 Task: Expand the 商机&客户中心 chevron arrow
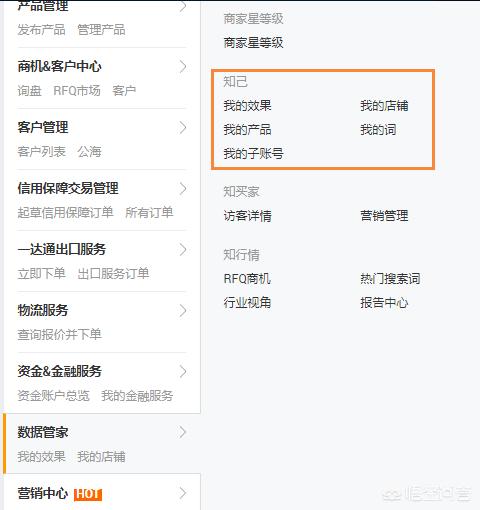[x=183, y=67]
